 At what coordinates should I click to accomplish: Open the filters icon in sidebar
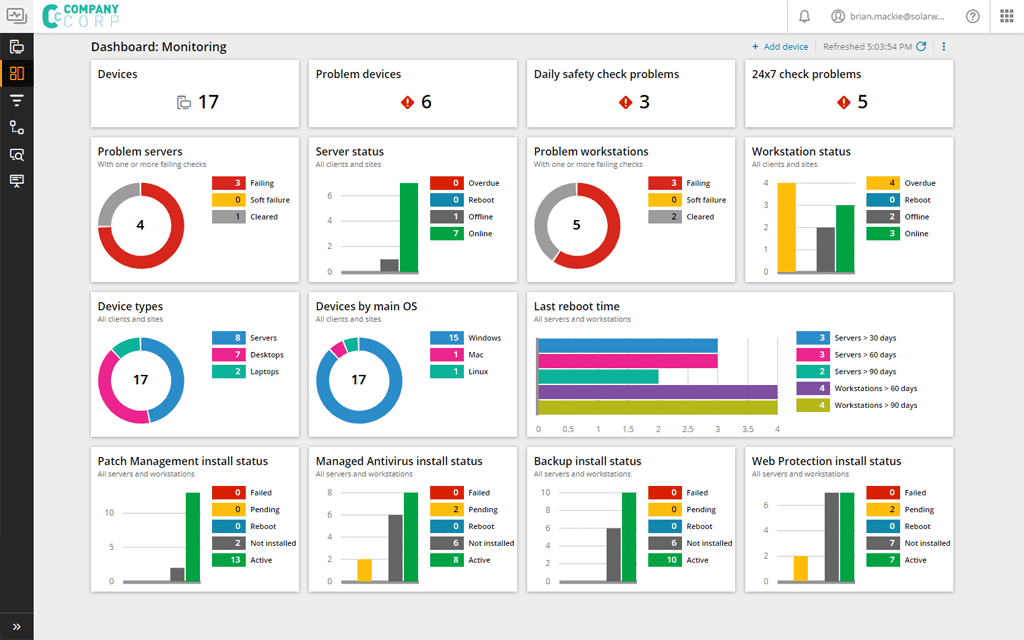(17, 100)
